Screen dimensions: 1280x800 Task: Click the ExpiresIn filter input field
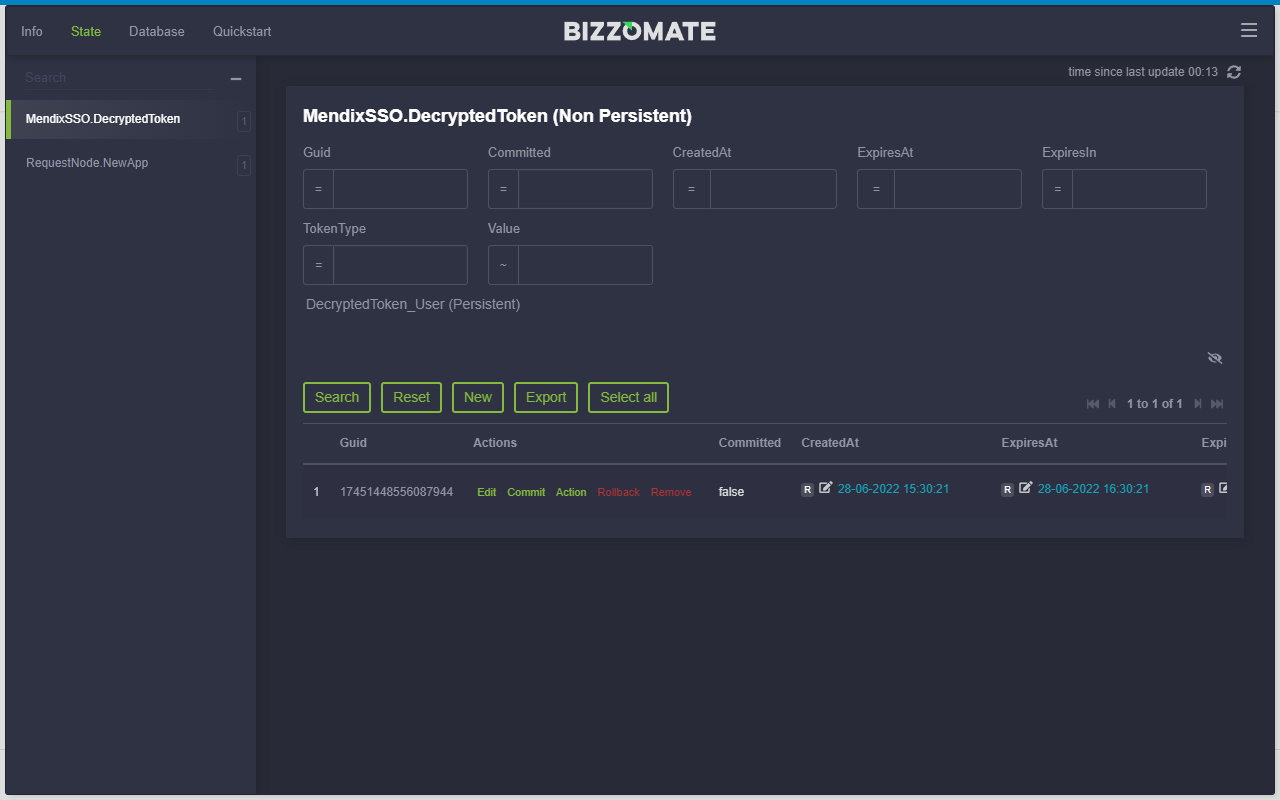tap(1139, 189)
